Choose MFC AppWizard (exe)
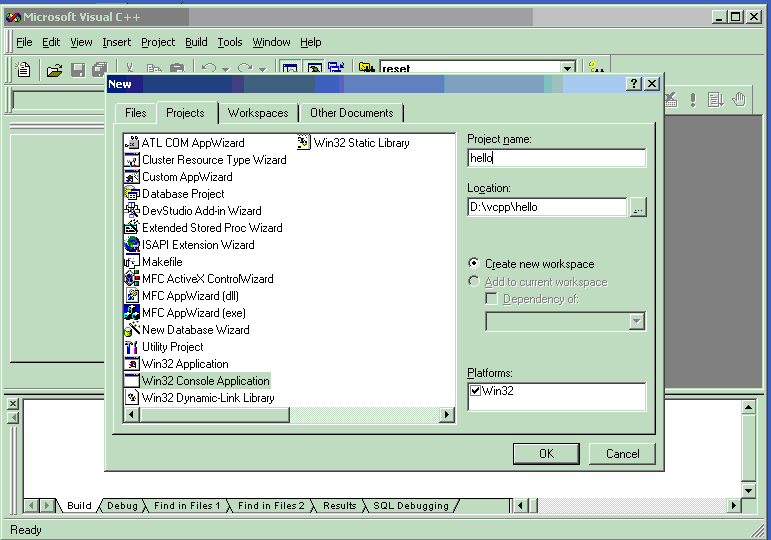The image size is (771, 540). pos(185,313)
